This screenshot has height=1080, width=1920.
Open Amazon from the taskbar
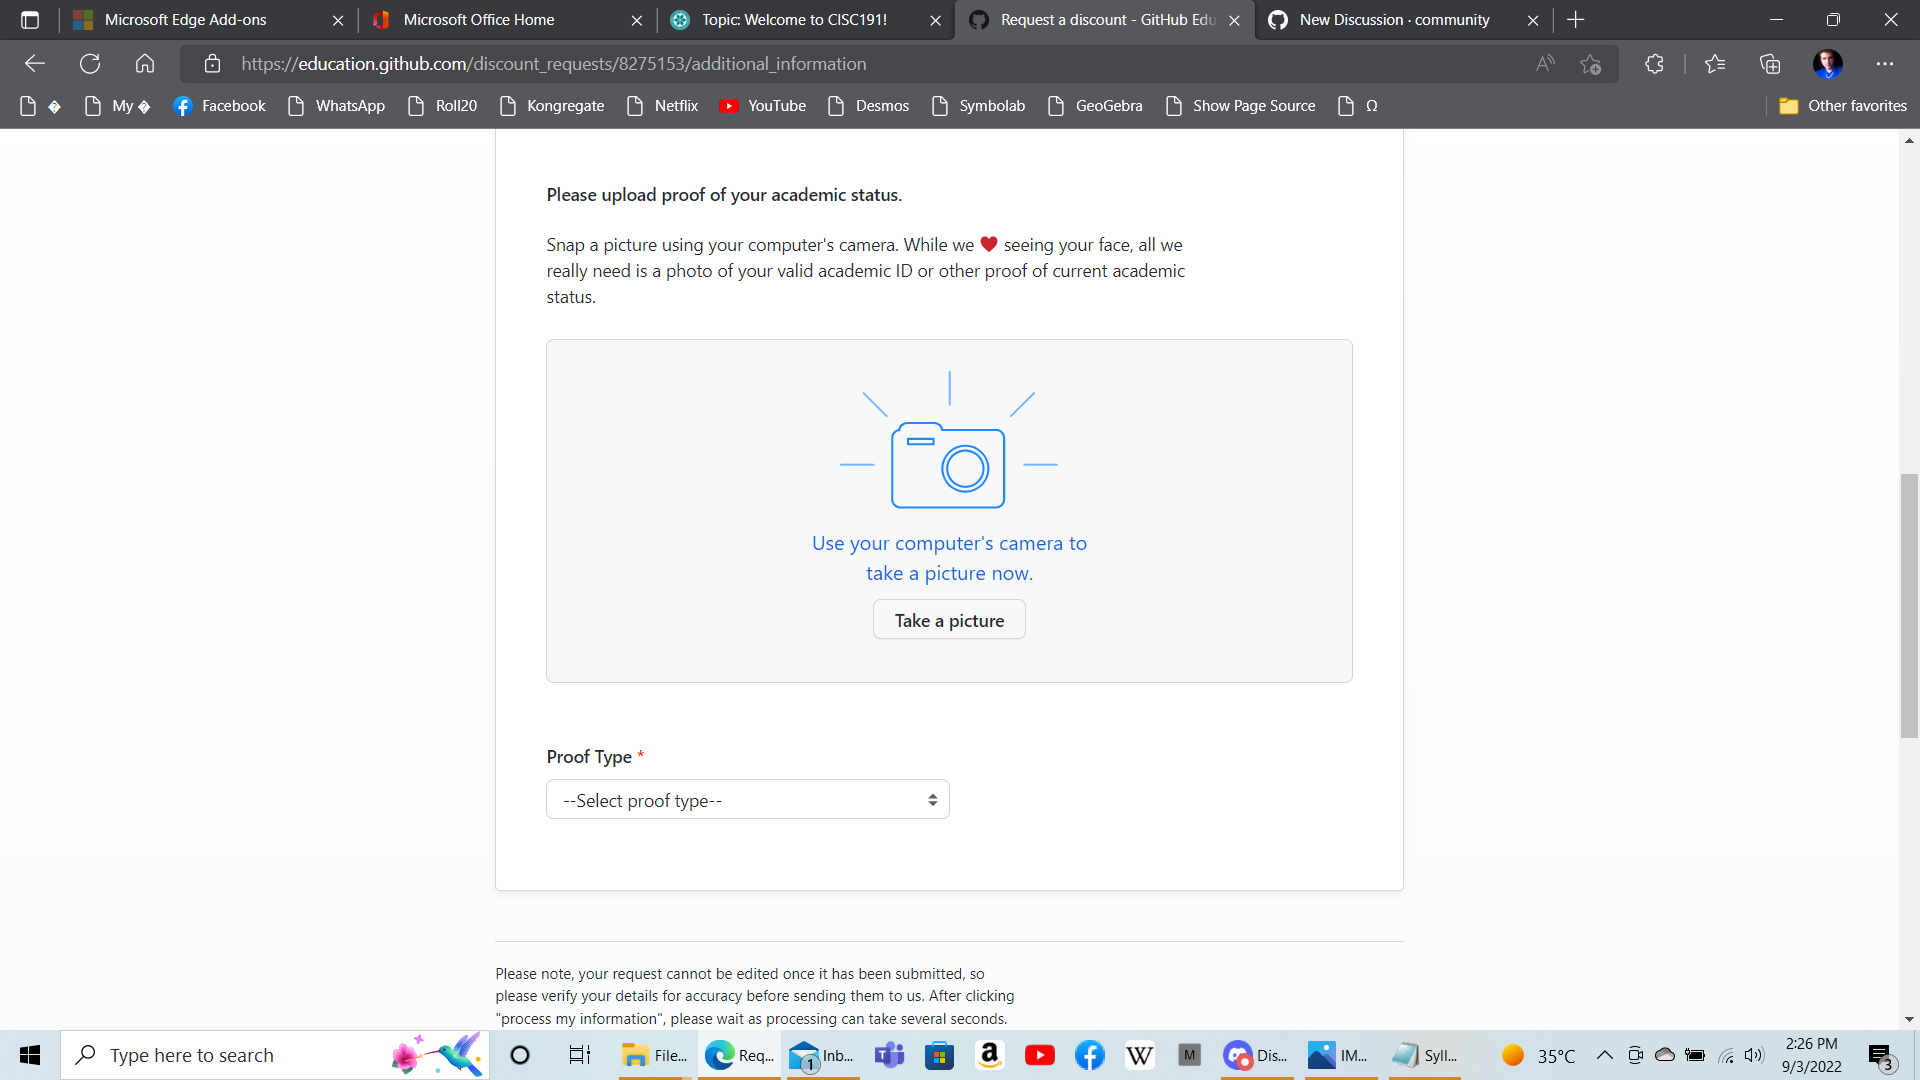point(990,1055)
